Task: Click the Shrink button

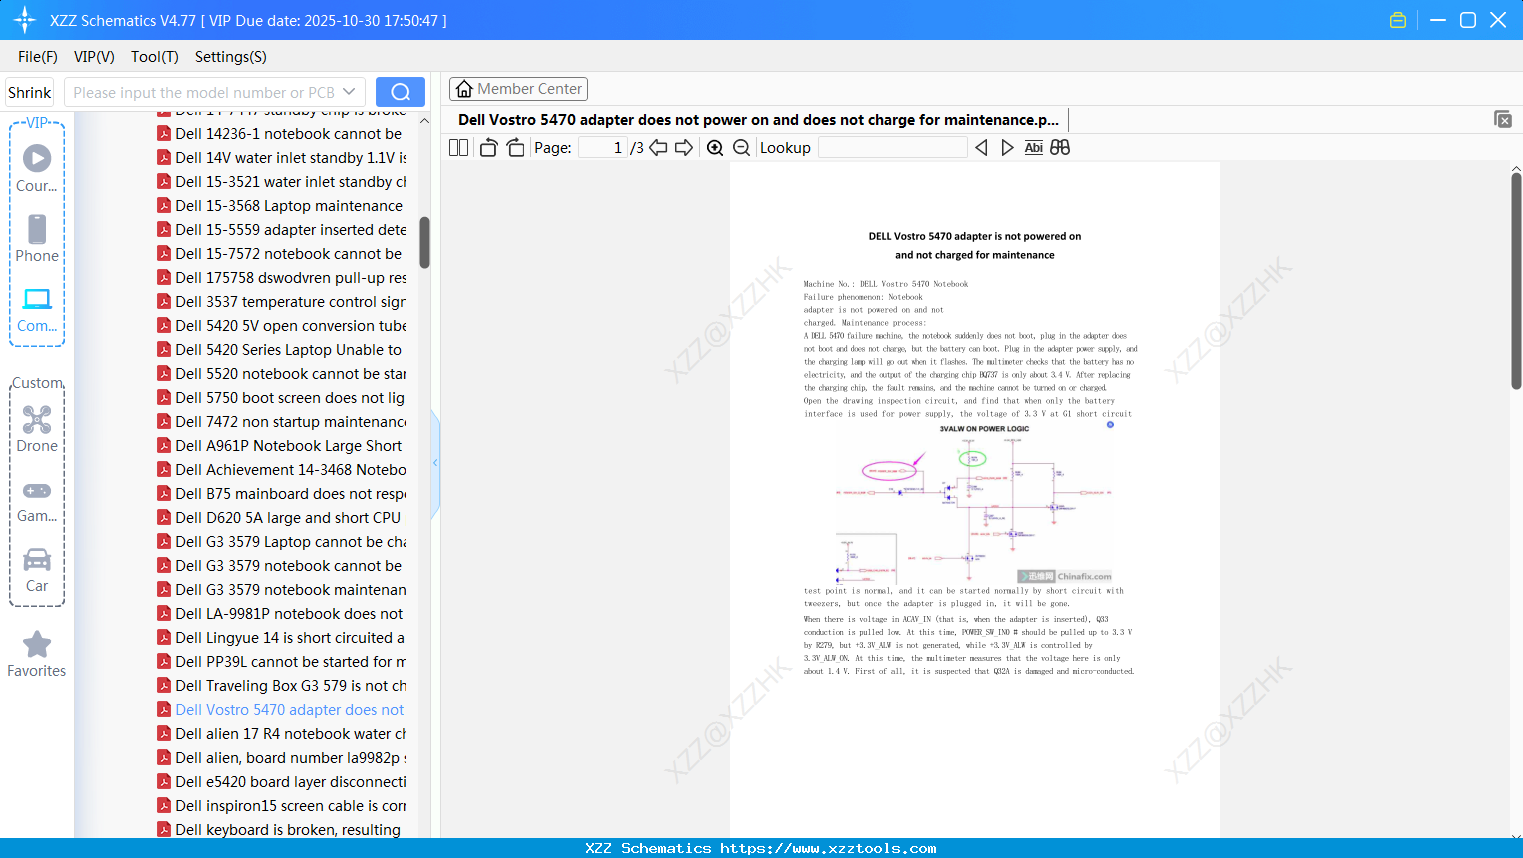Action: pyautogui.click(x=29, y=92)
